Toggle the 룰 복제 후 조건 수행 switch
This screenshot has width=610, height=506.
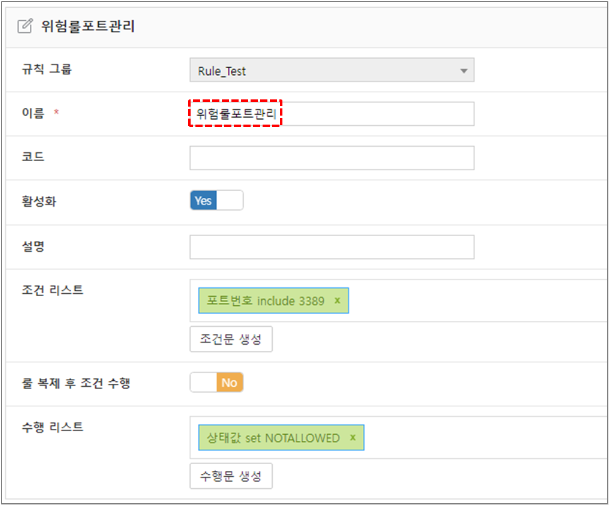tap(217, 382)
